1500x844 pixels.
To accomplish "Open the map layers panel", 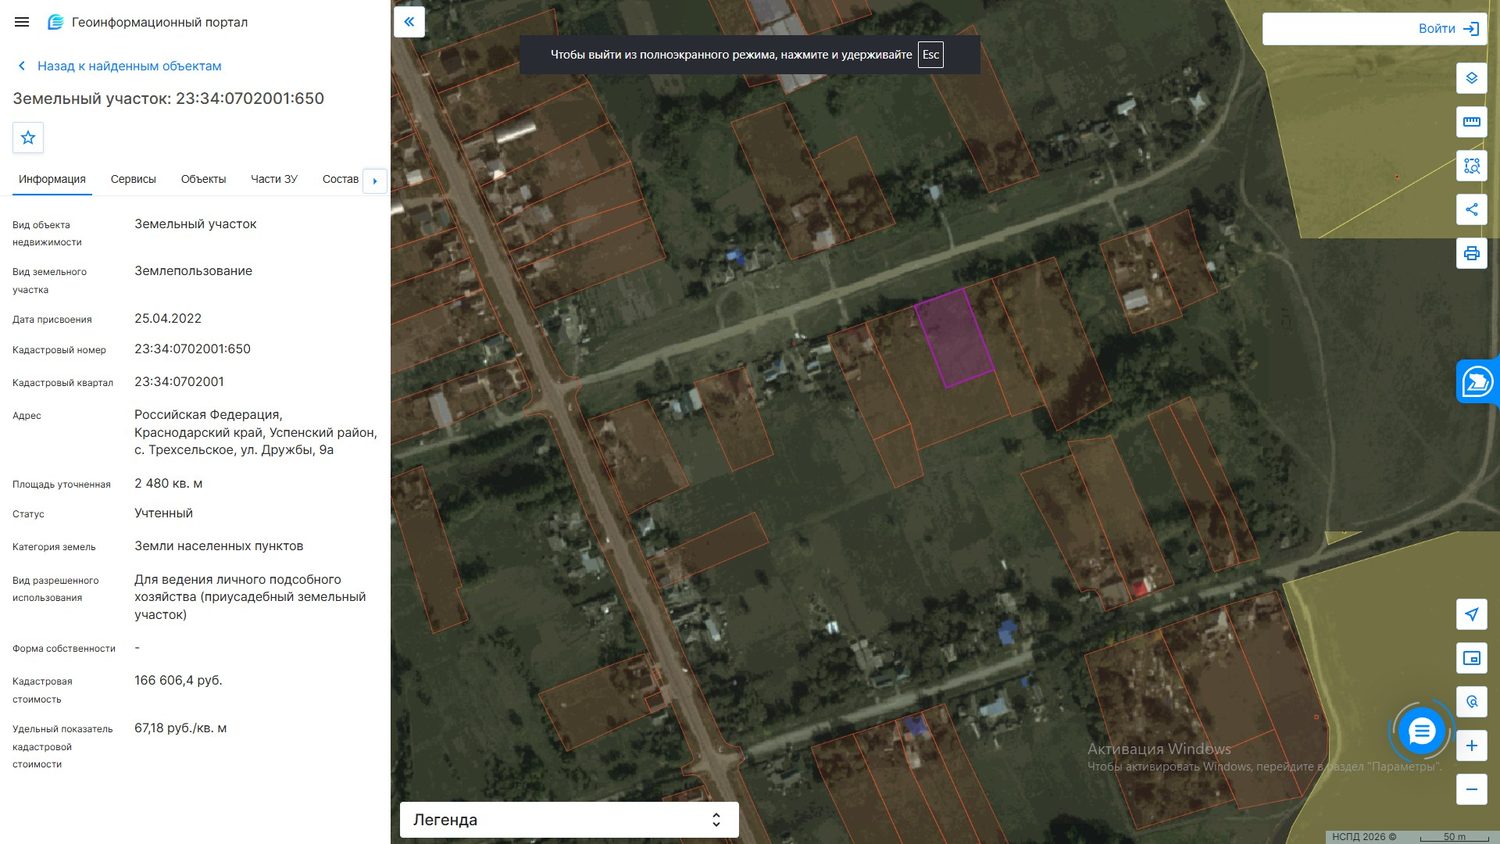I will click(x=1472, y=78).
